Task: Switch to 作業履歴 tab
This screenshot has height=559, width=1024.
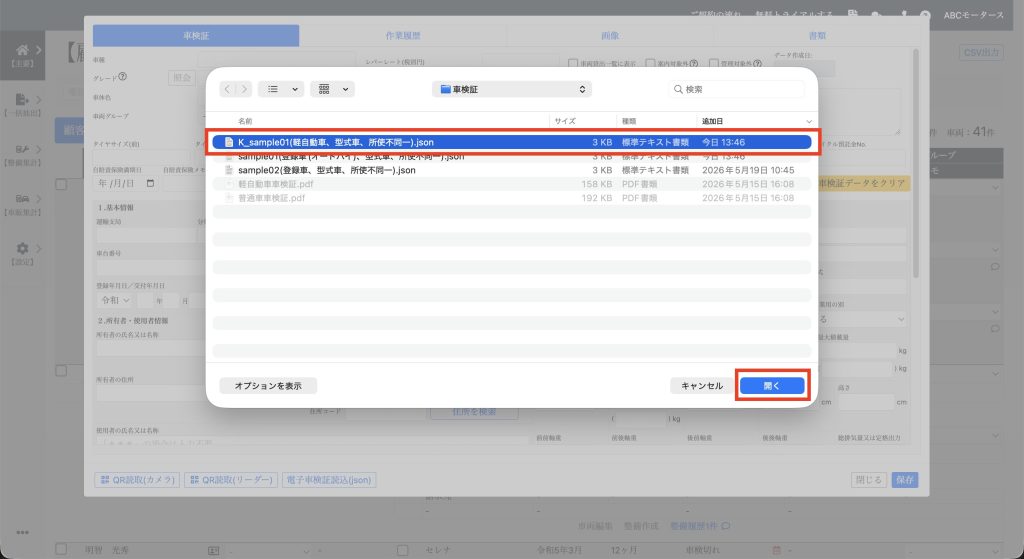Action: (x=403, y=36)
